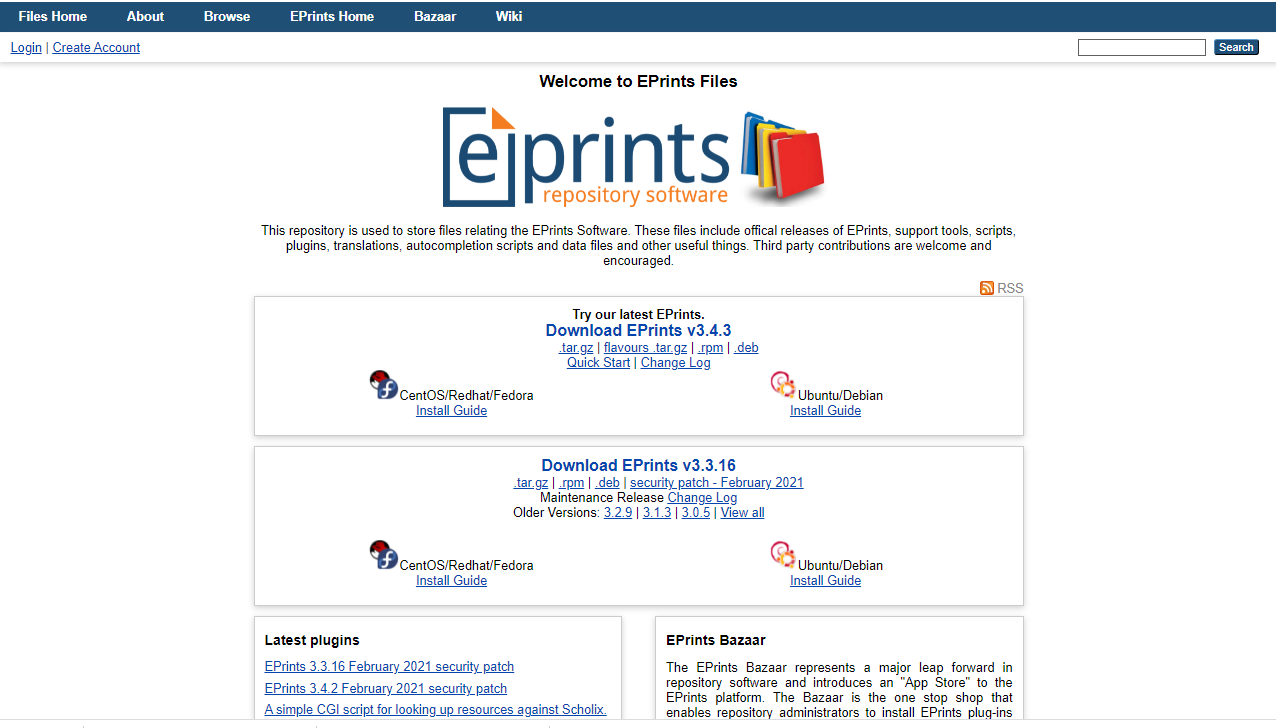1276x728 pixels.
Task: Download EPrints v3.4.3 as .tar.gz
Action: 575,347
